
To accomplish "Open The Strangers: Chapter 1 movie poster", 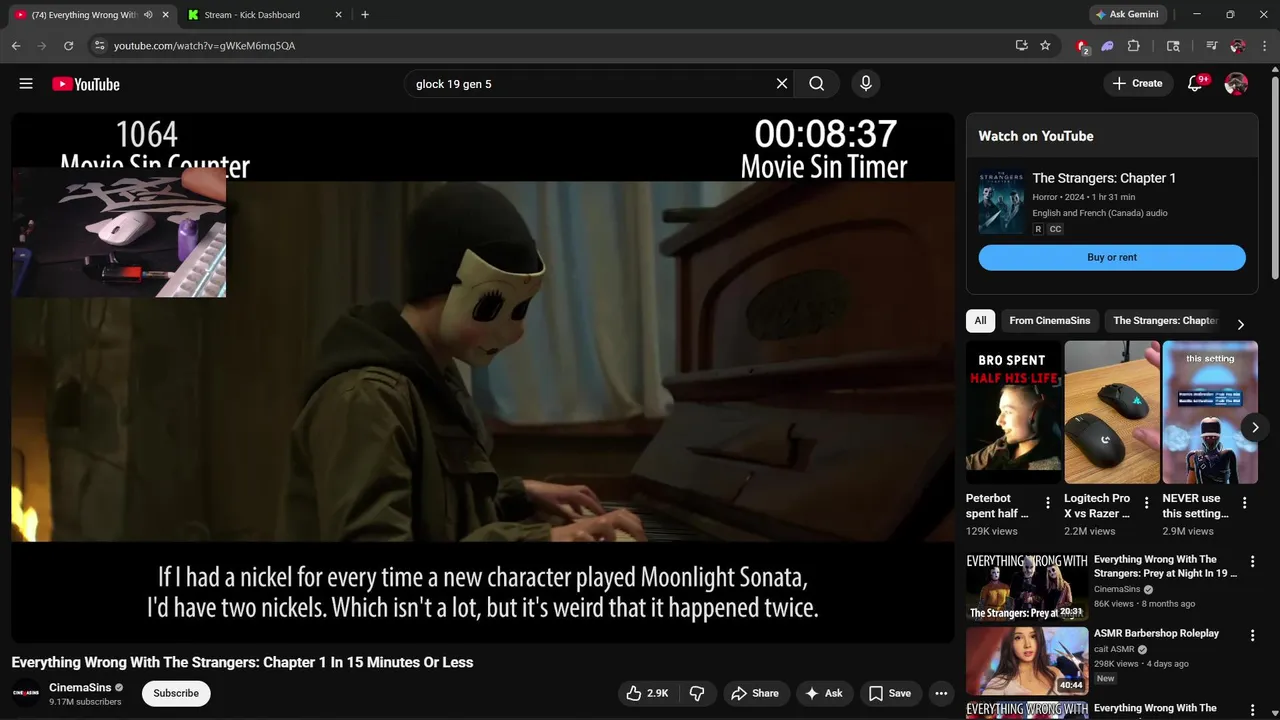I will [x=1001, y=202].
